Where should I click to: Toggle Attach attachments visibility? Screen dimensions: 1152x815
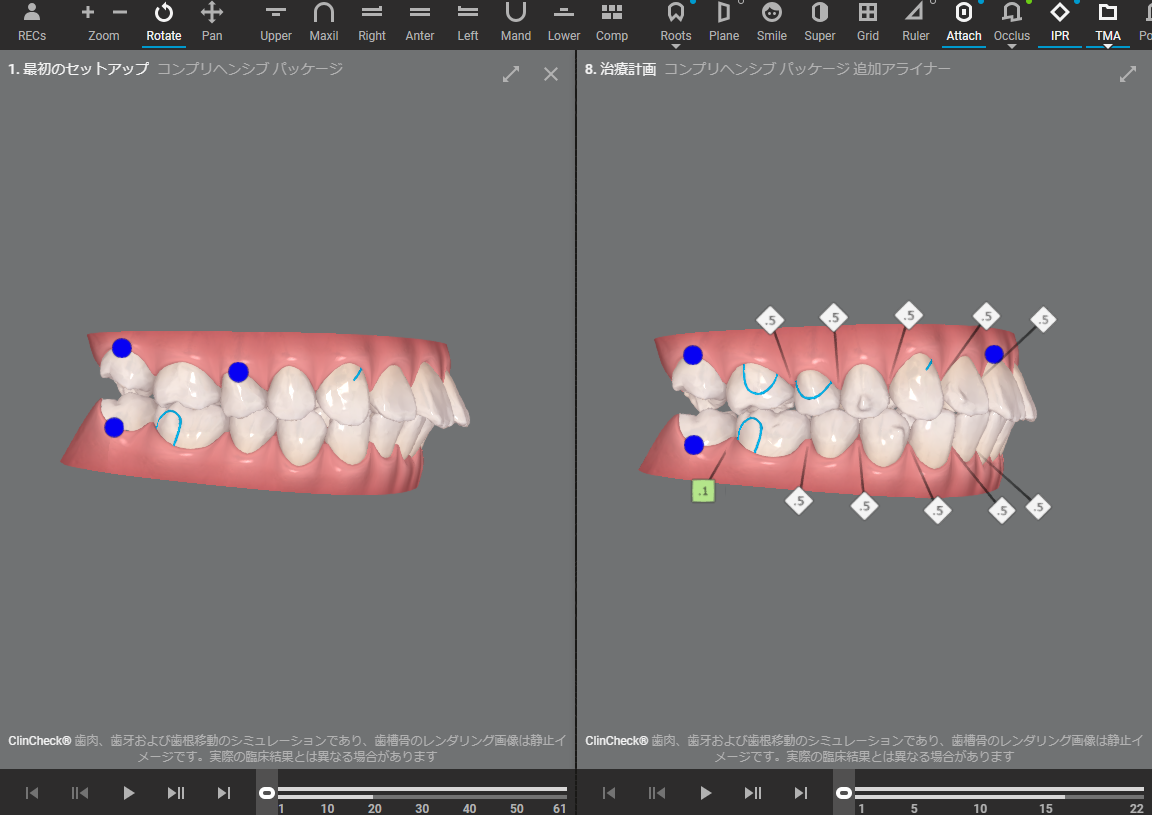[964, 22]
